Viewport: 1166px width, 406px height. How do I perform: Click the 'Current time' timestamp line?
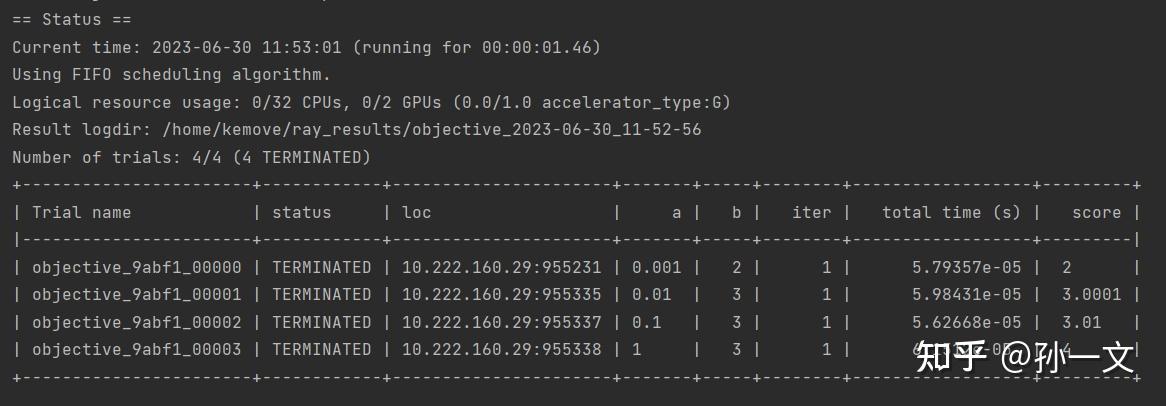point(306,47)
